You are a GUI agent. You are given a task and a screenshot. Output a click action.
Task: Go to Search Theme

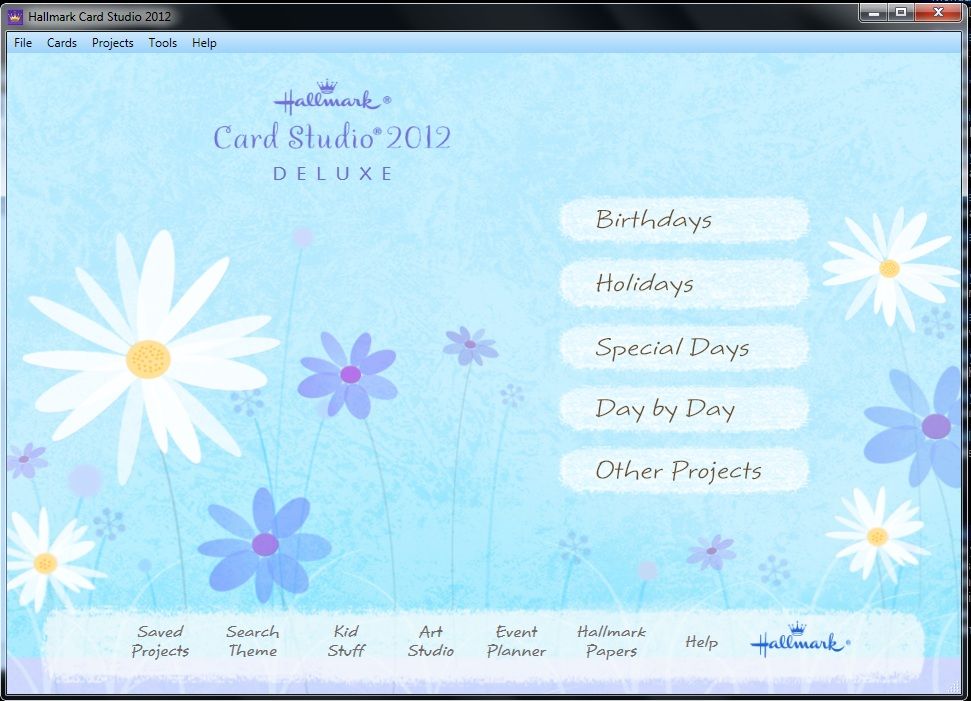pyautogui.click(x=253, y=642)
